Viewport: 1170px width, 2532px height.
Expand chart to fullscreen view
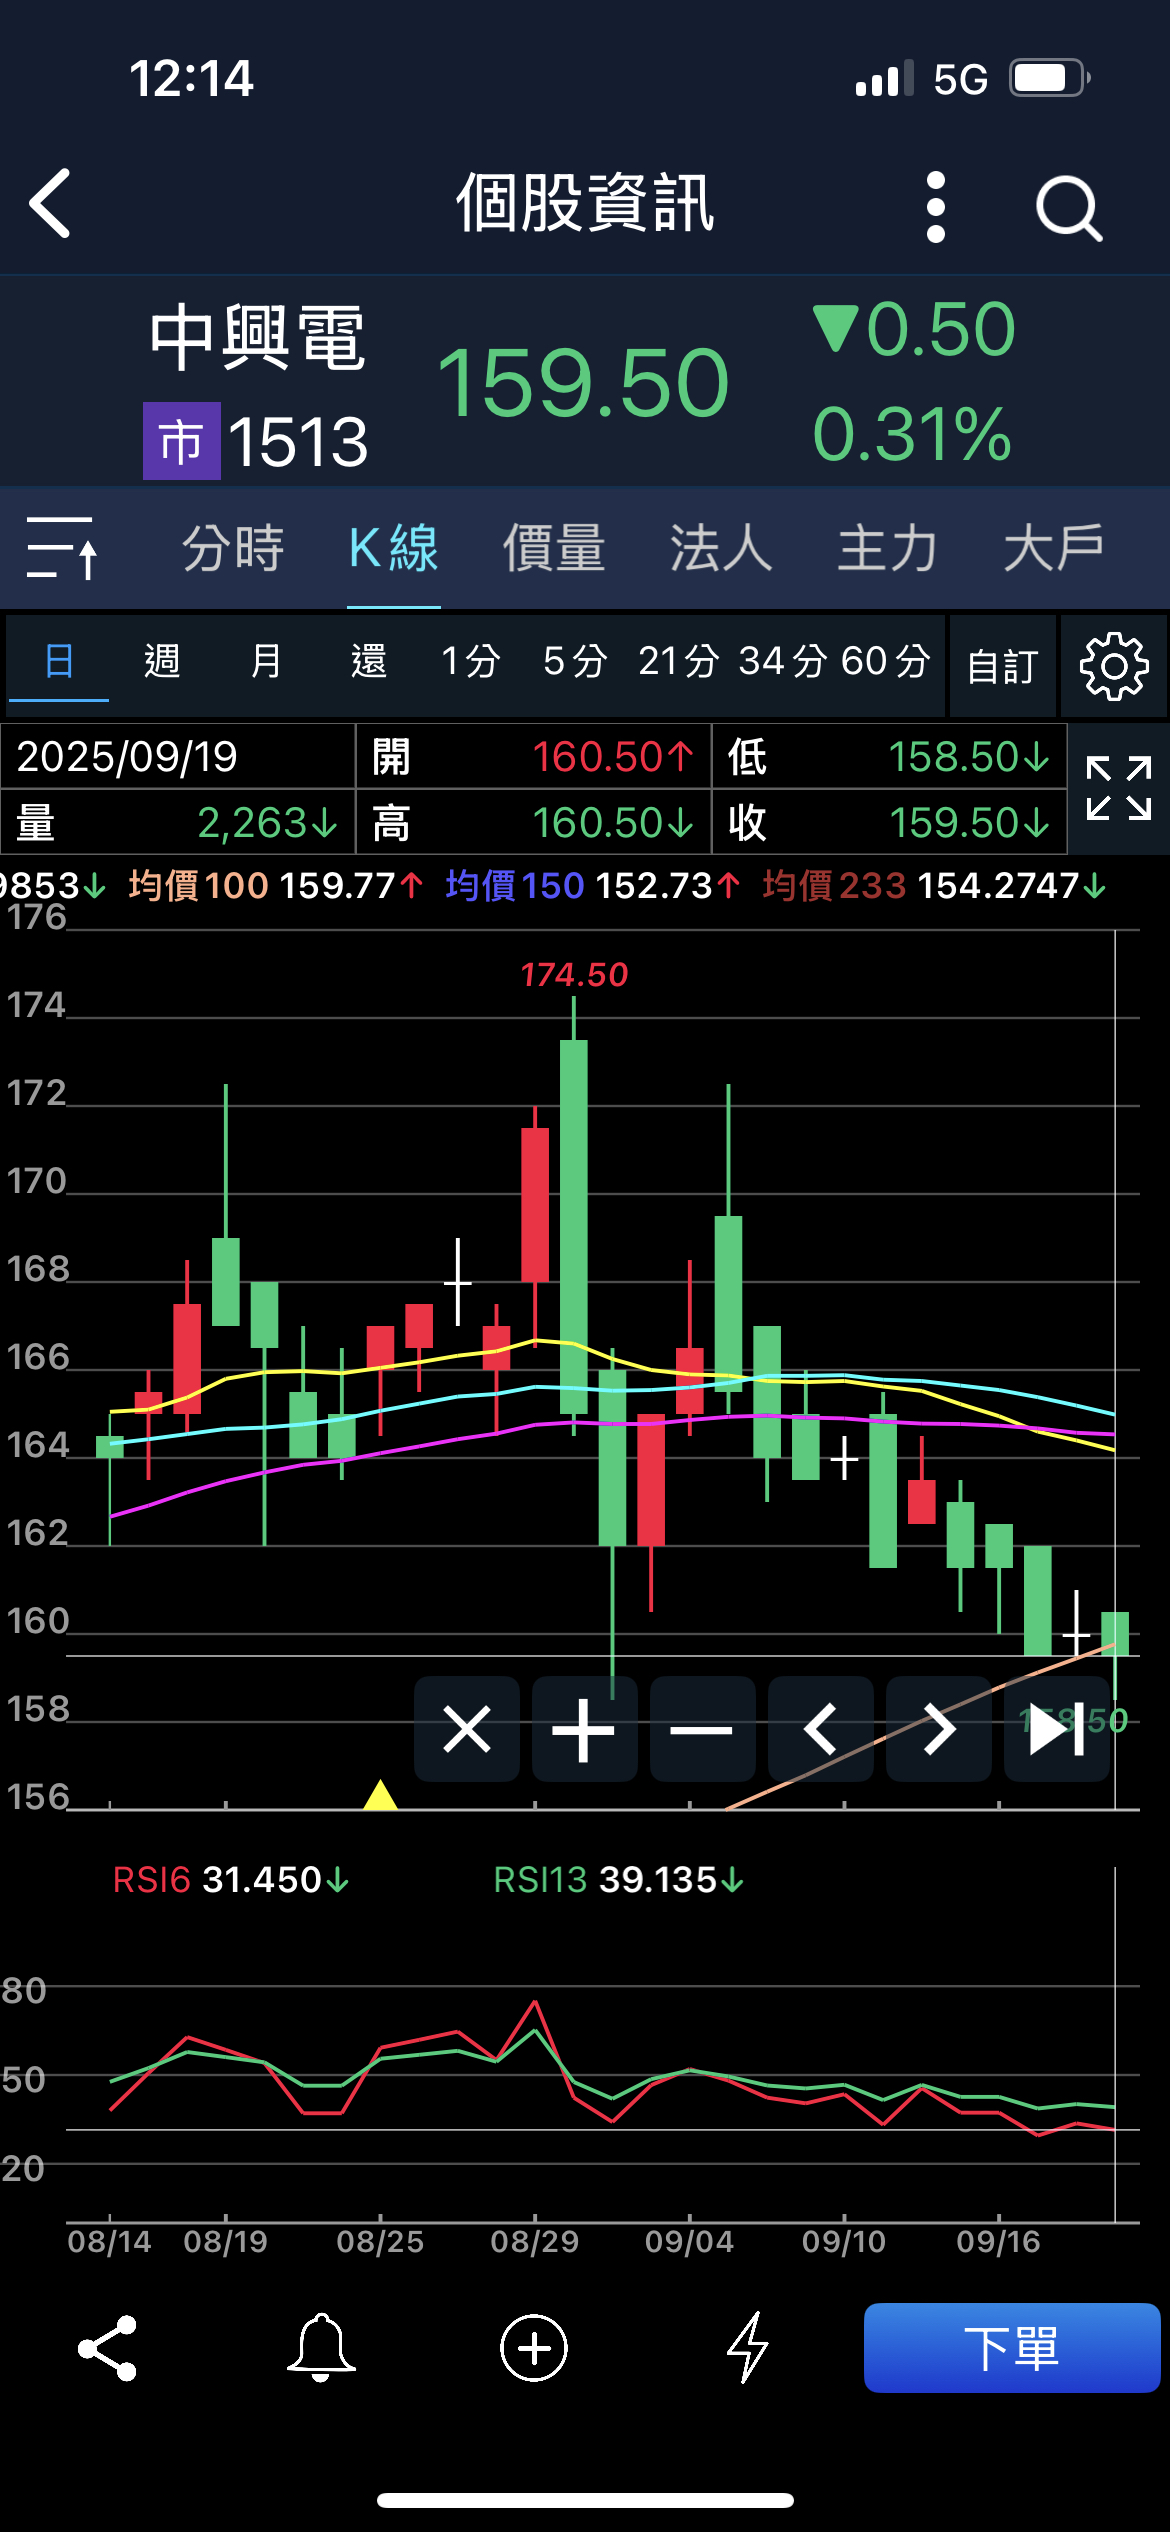click(1118, 789)
